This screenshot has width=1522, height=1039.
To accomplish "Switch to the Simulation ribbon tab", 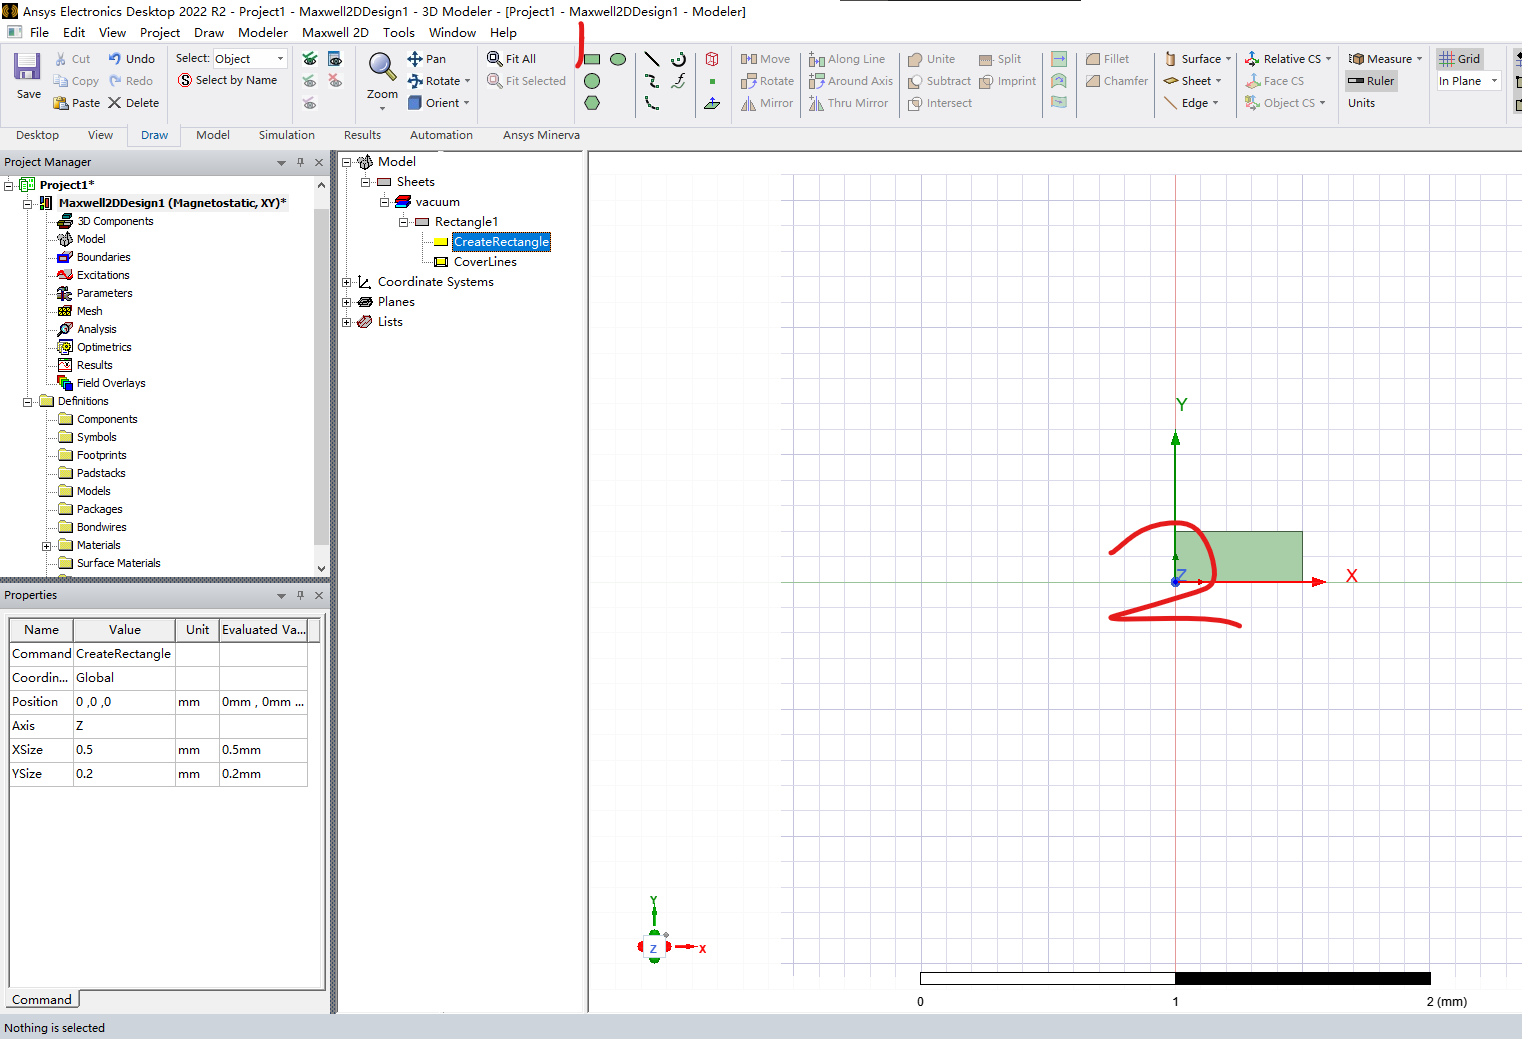I will (286, 135).
